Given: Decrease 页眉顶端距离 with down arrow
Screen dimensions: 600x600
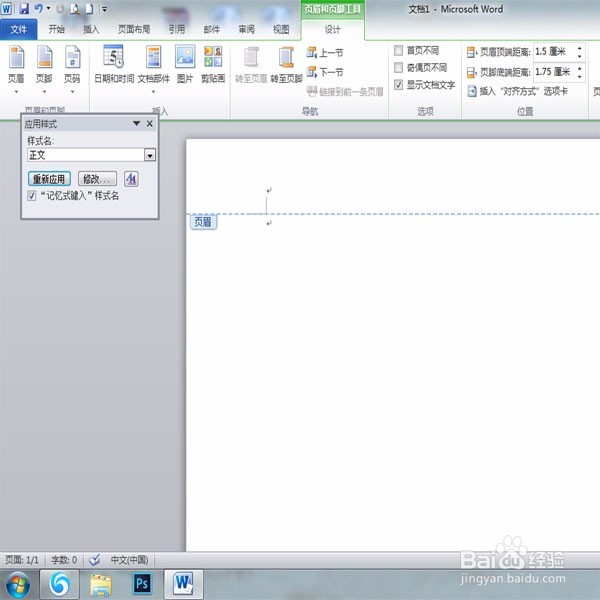Looking at the screenshot, I should point(580,56).
